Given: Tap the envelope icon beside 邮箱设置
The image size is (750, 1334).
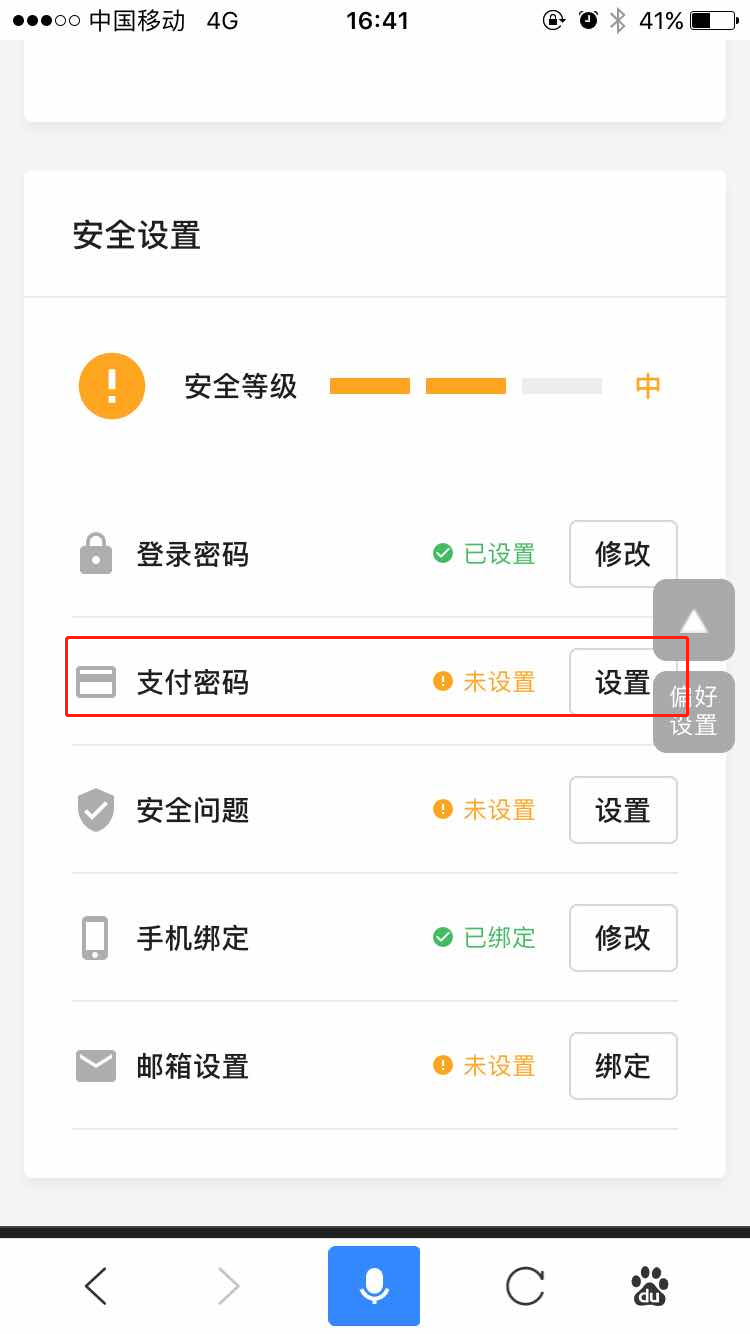Looking at the screenshot, I should [96, 1066].
